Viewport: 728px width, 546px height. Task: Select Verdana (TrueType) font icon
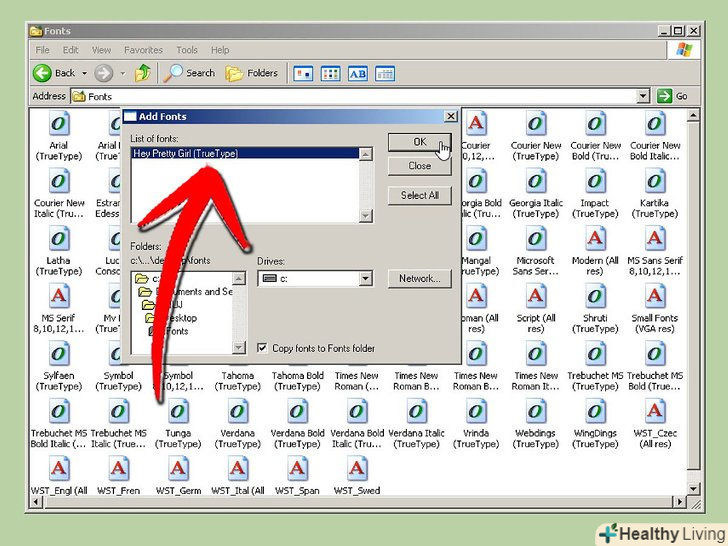(238, 411)
